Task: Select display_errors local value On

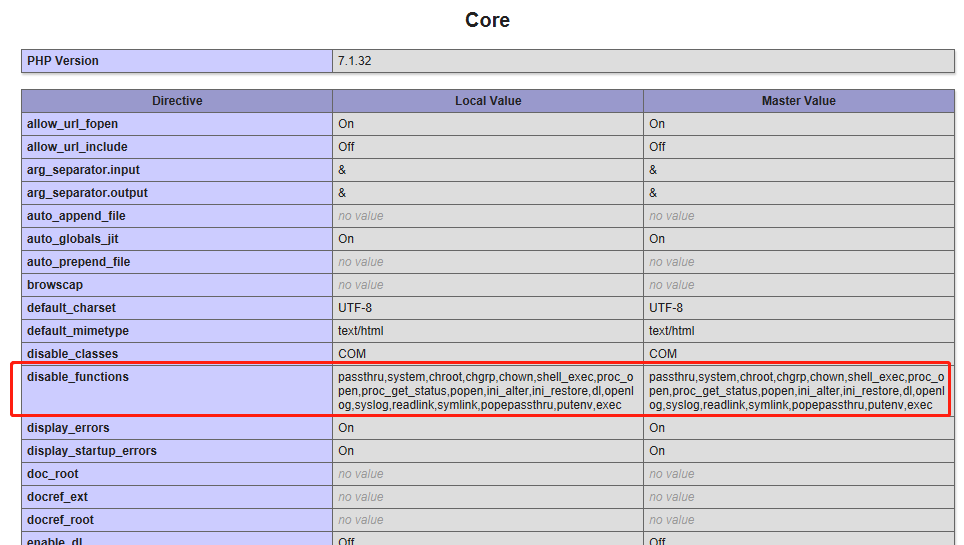Action: [346, 428]
